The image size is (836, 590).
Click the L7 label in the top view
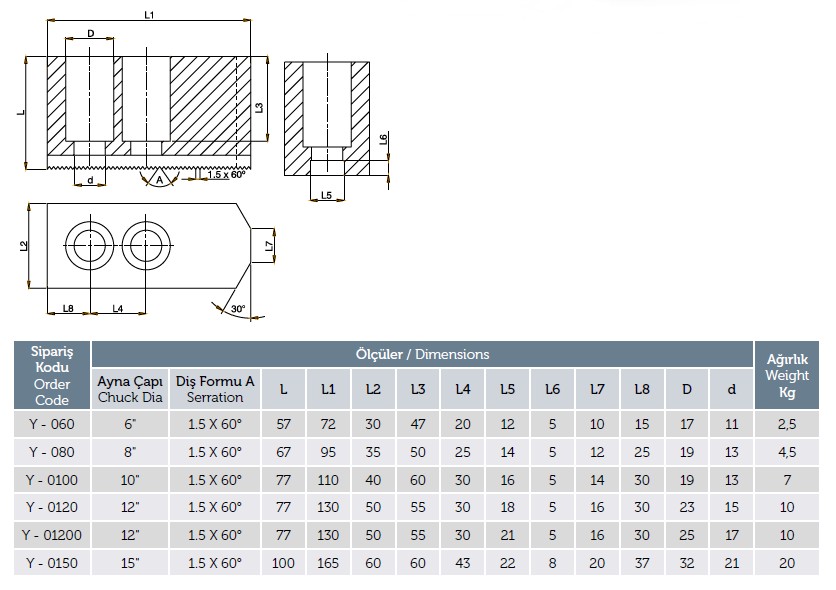268,245
